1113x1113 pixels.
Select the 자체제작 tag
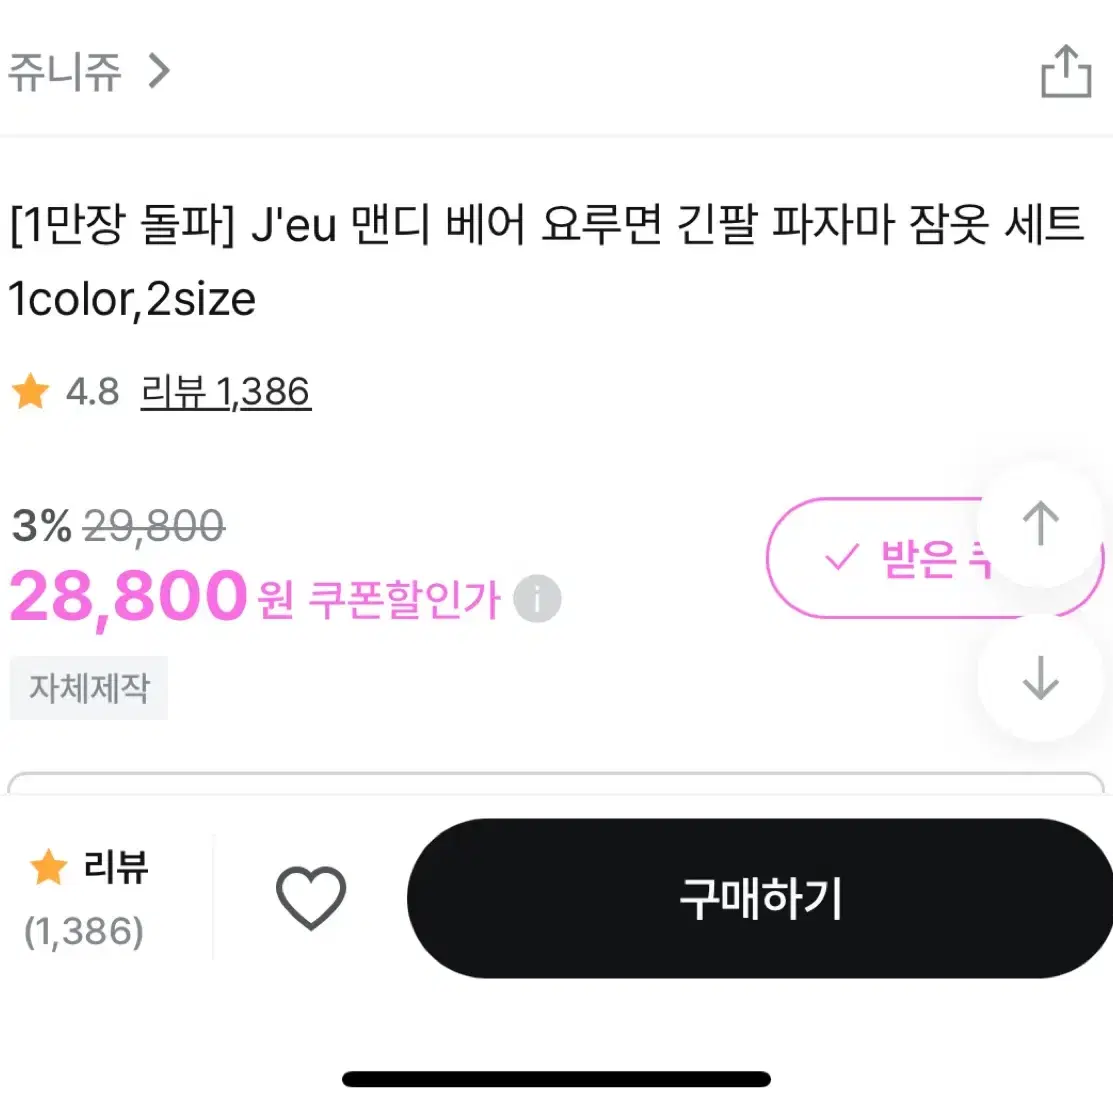pyautogui.click(x=89, y=688)
